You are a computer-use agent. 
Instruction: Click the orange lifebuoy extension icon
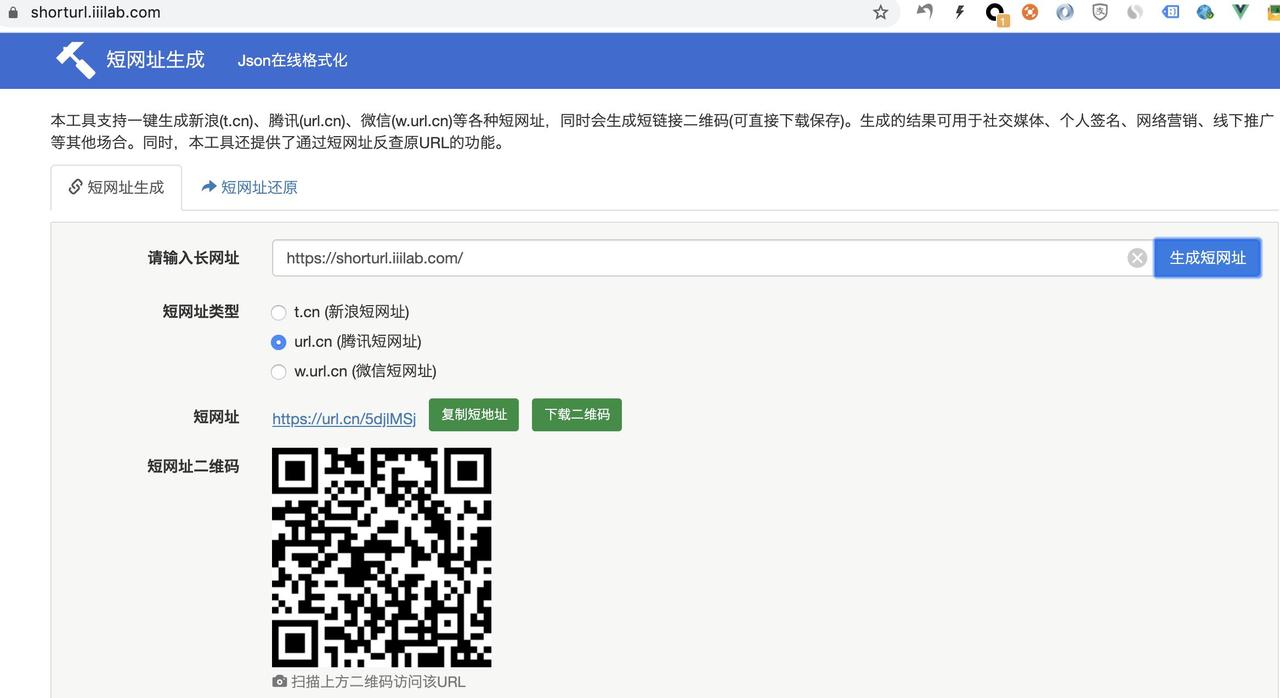click(1030, 12)
